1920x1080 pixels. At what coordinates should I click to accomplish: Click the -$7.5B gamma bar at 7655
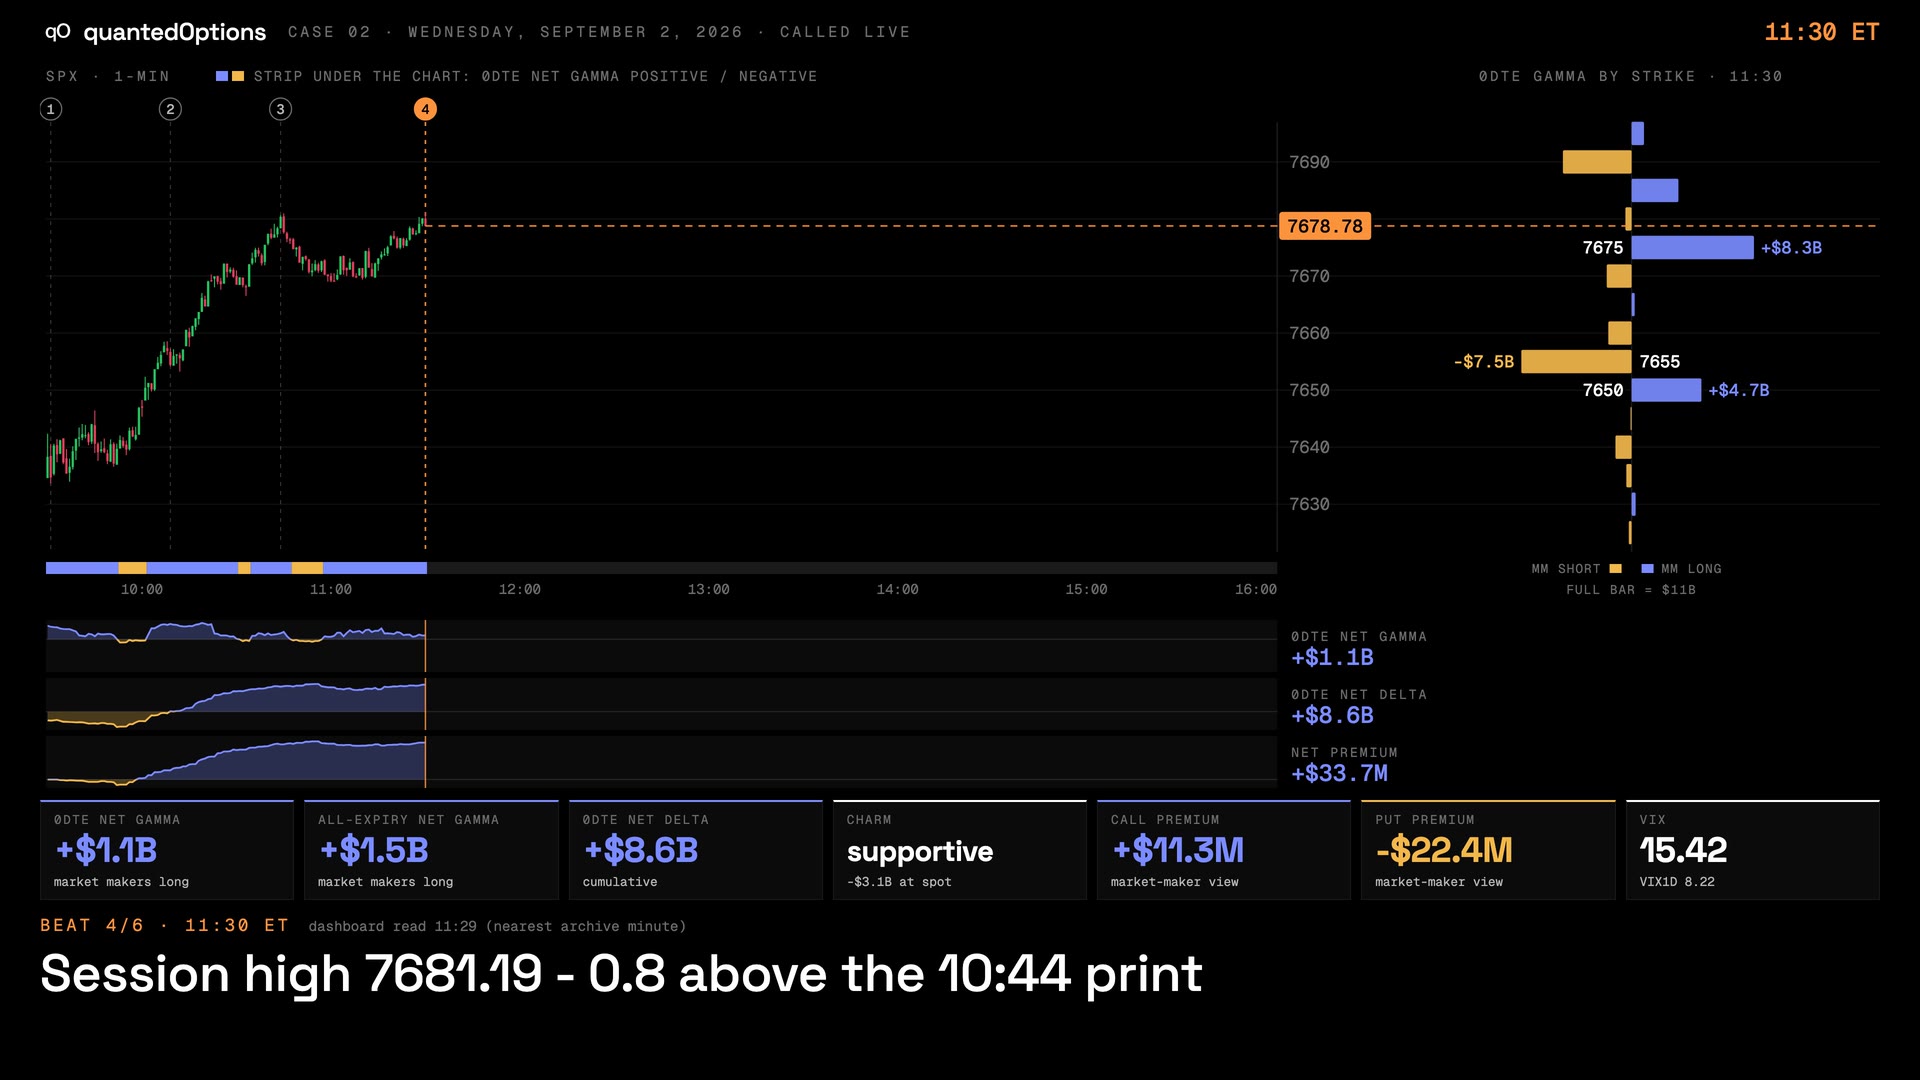tap(1576, 361)
